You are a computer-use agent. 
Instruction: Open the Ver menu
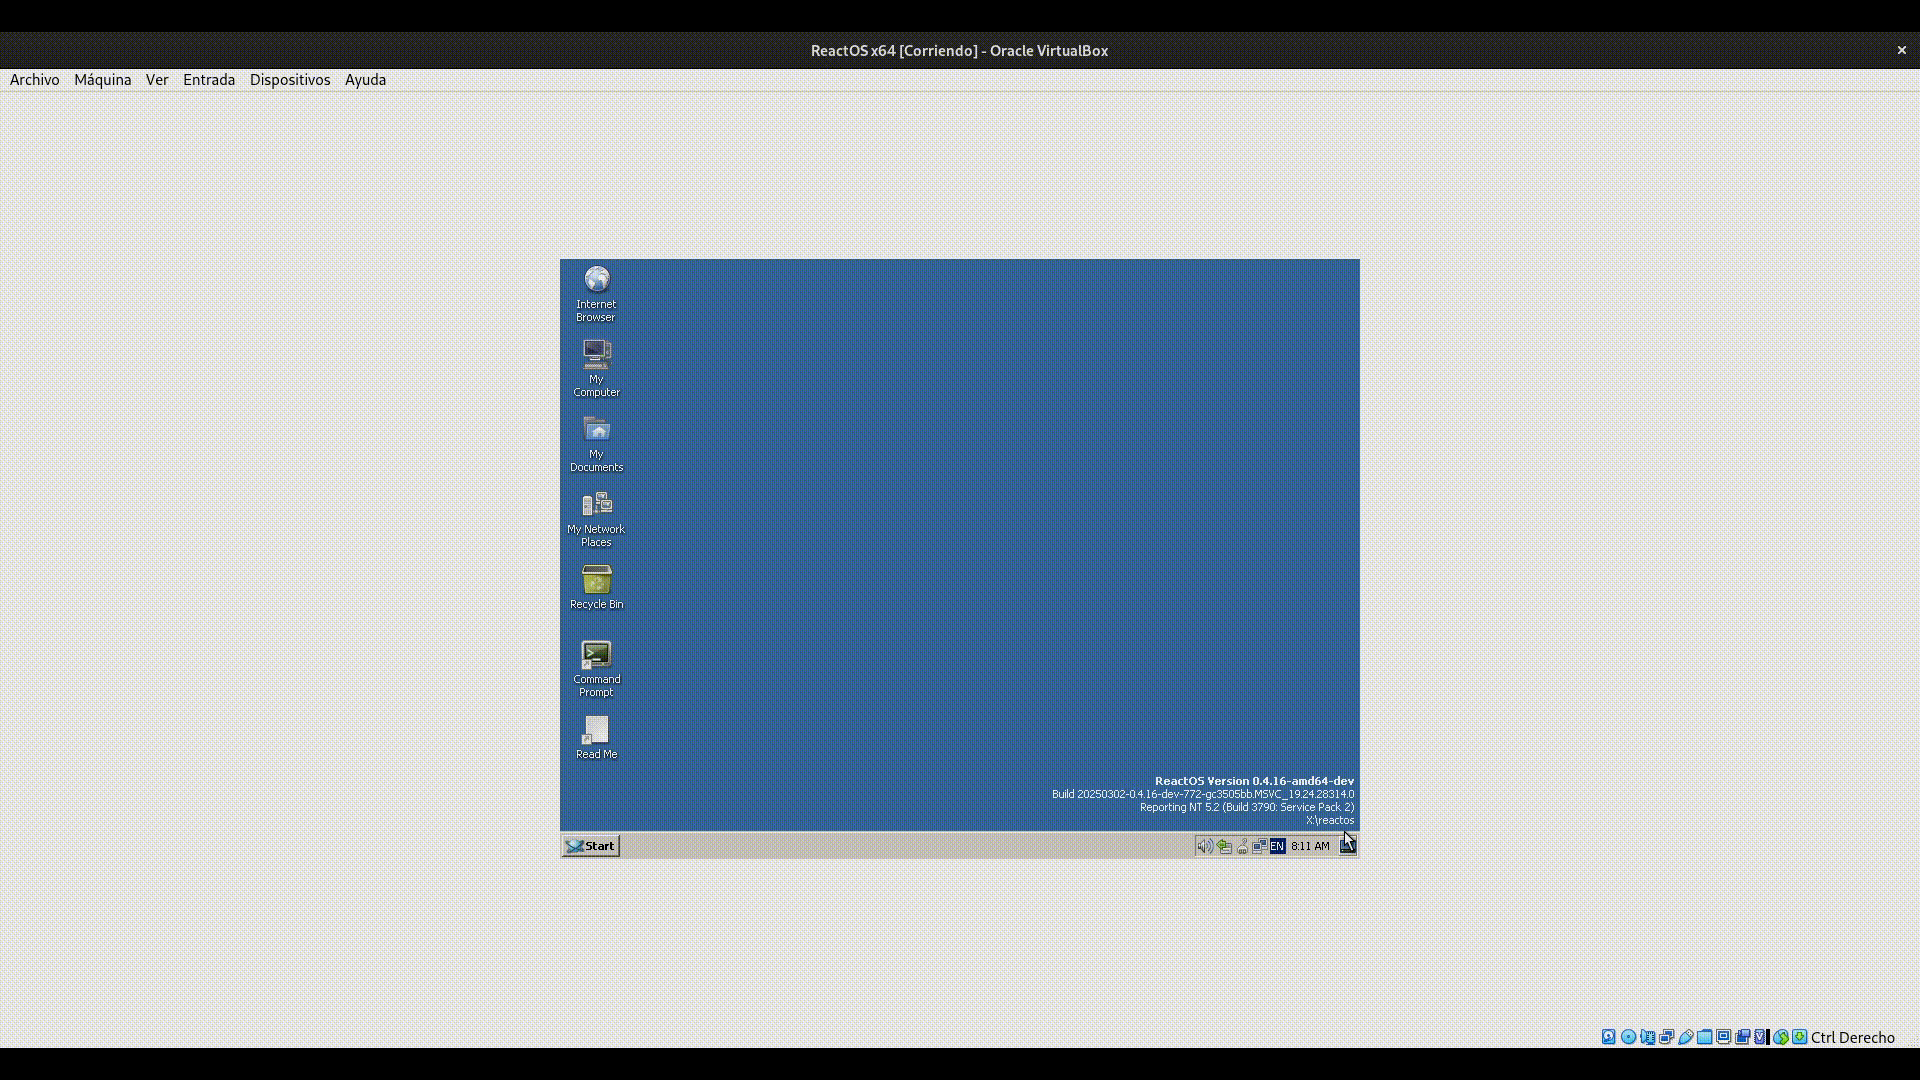coord(157,80)
